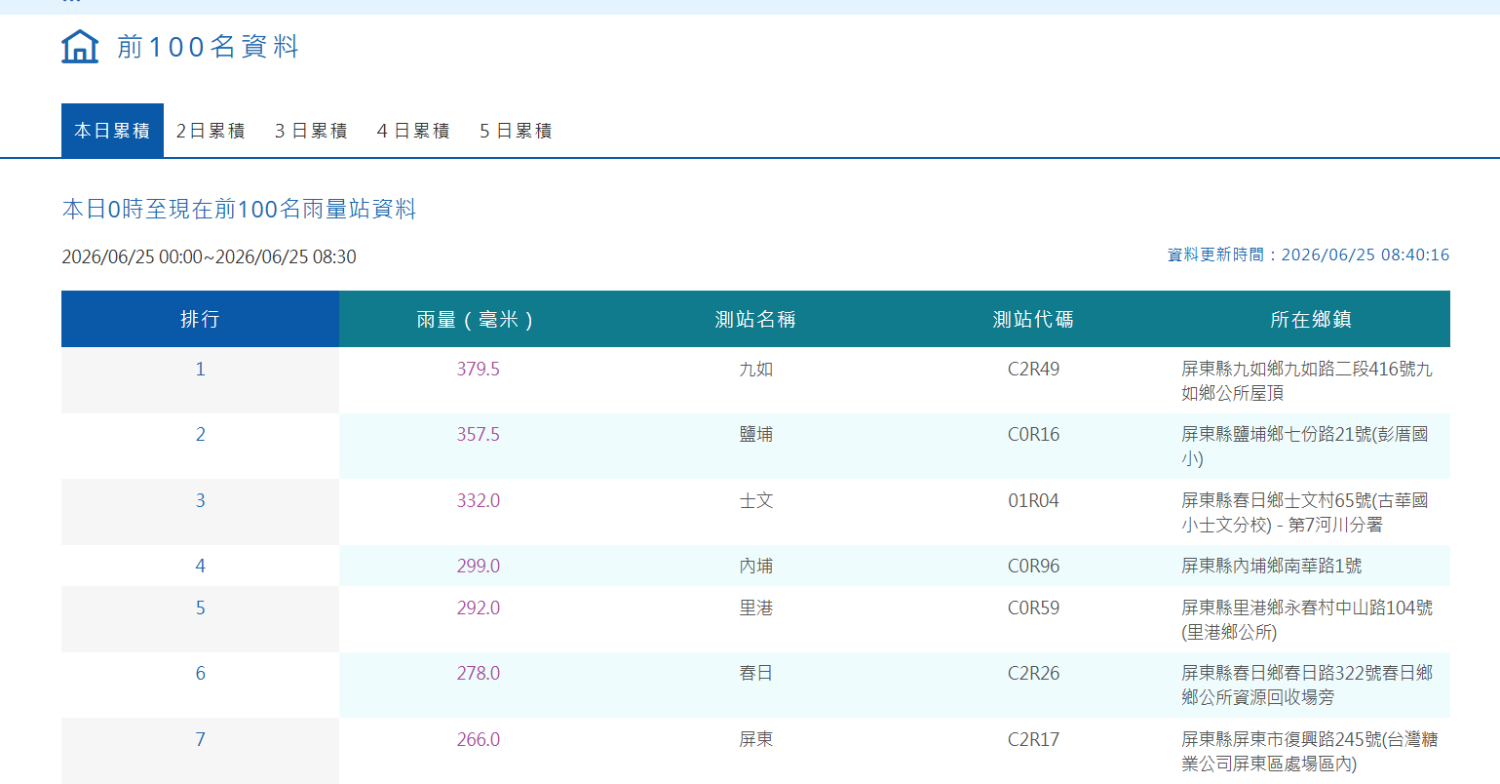Click rank number 7 in 屏東 row
The image size is (1500, 784).
tap(200, 740)
